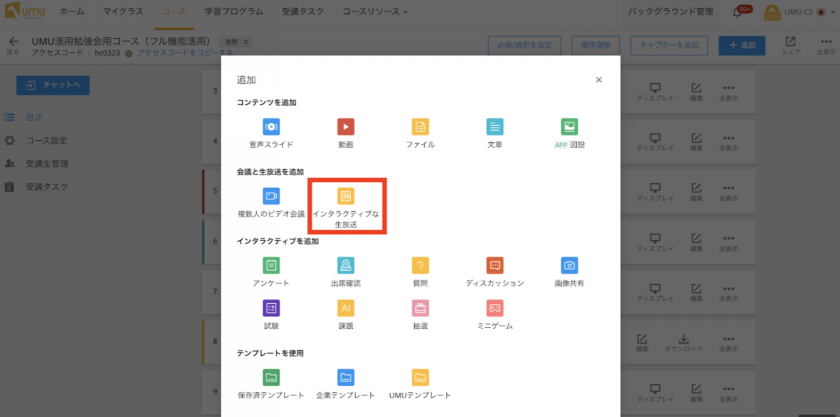Switch to the マイクラス tab

(123, 11)
